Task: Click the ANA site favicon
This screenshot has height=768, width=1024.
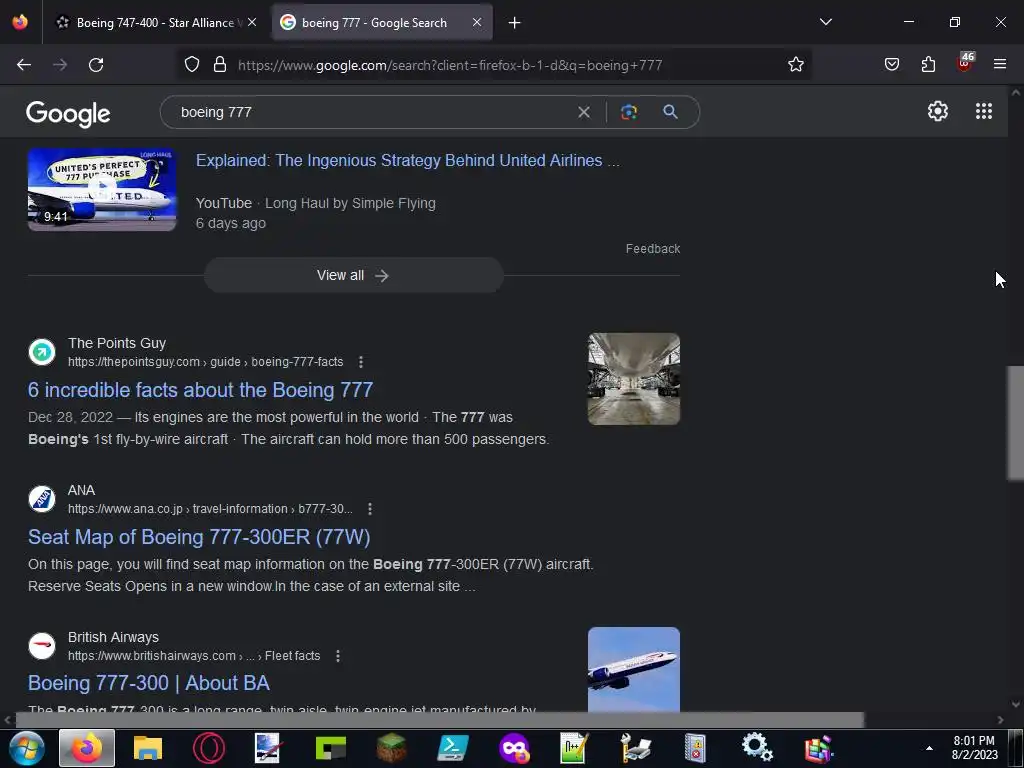Action: 42,499
